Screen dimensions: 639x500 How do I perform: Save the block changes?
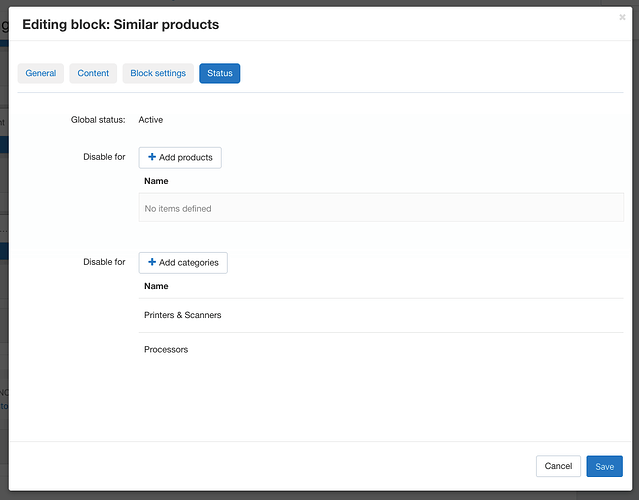[x=604, y=466]
